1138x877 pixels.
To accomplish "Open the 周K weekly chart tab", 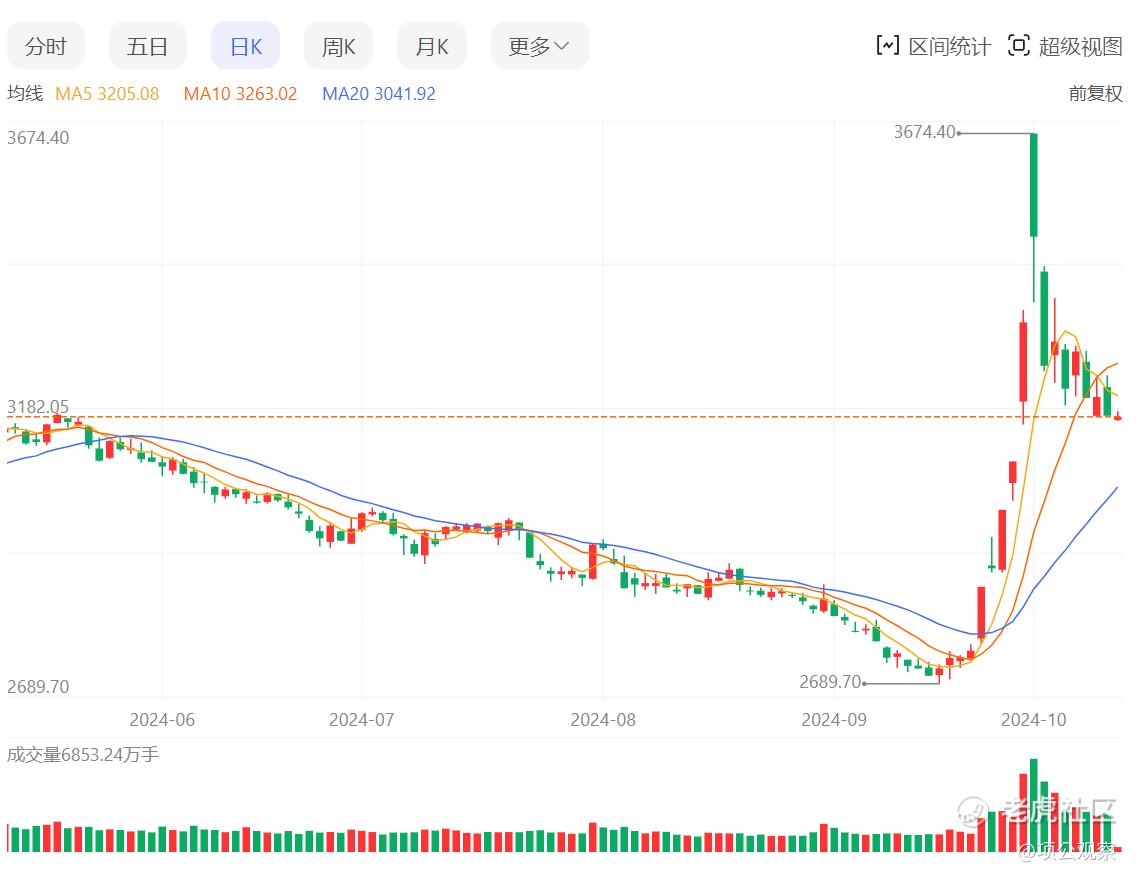I will 338,46.
